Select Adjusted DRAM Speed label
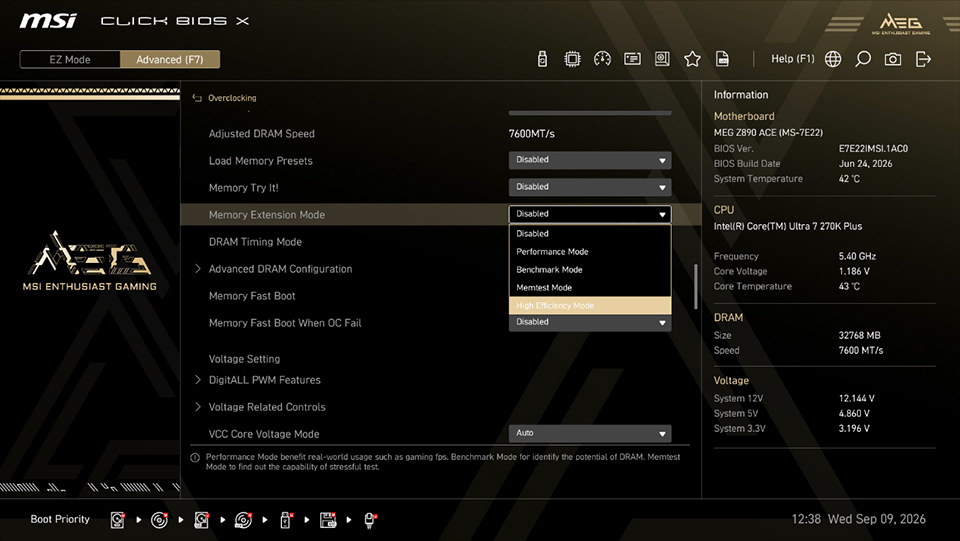 (x=261, y=133)
